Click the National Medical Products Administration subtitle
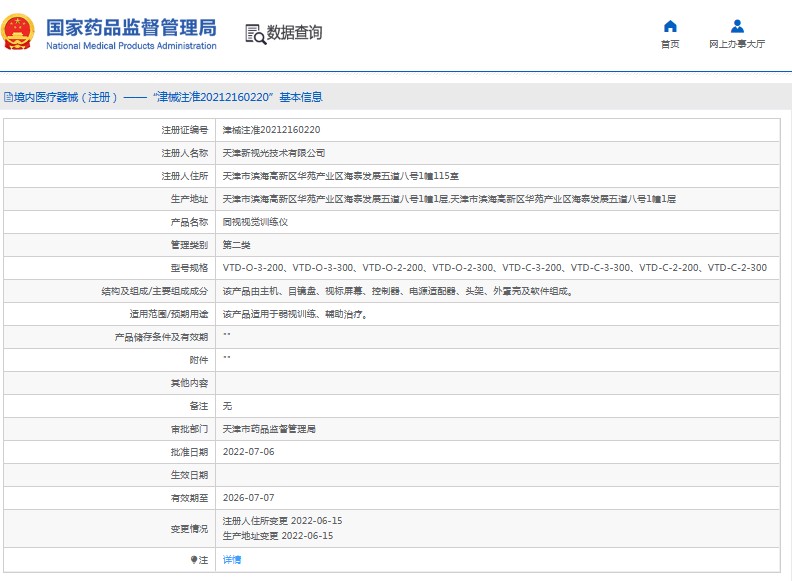Image resolution: width=792 pixels, height=581 pixels. (x=131, y=46)
